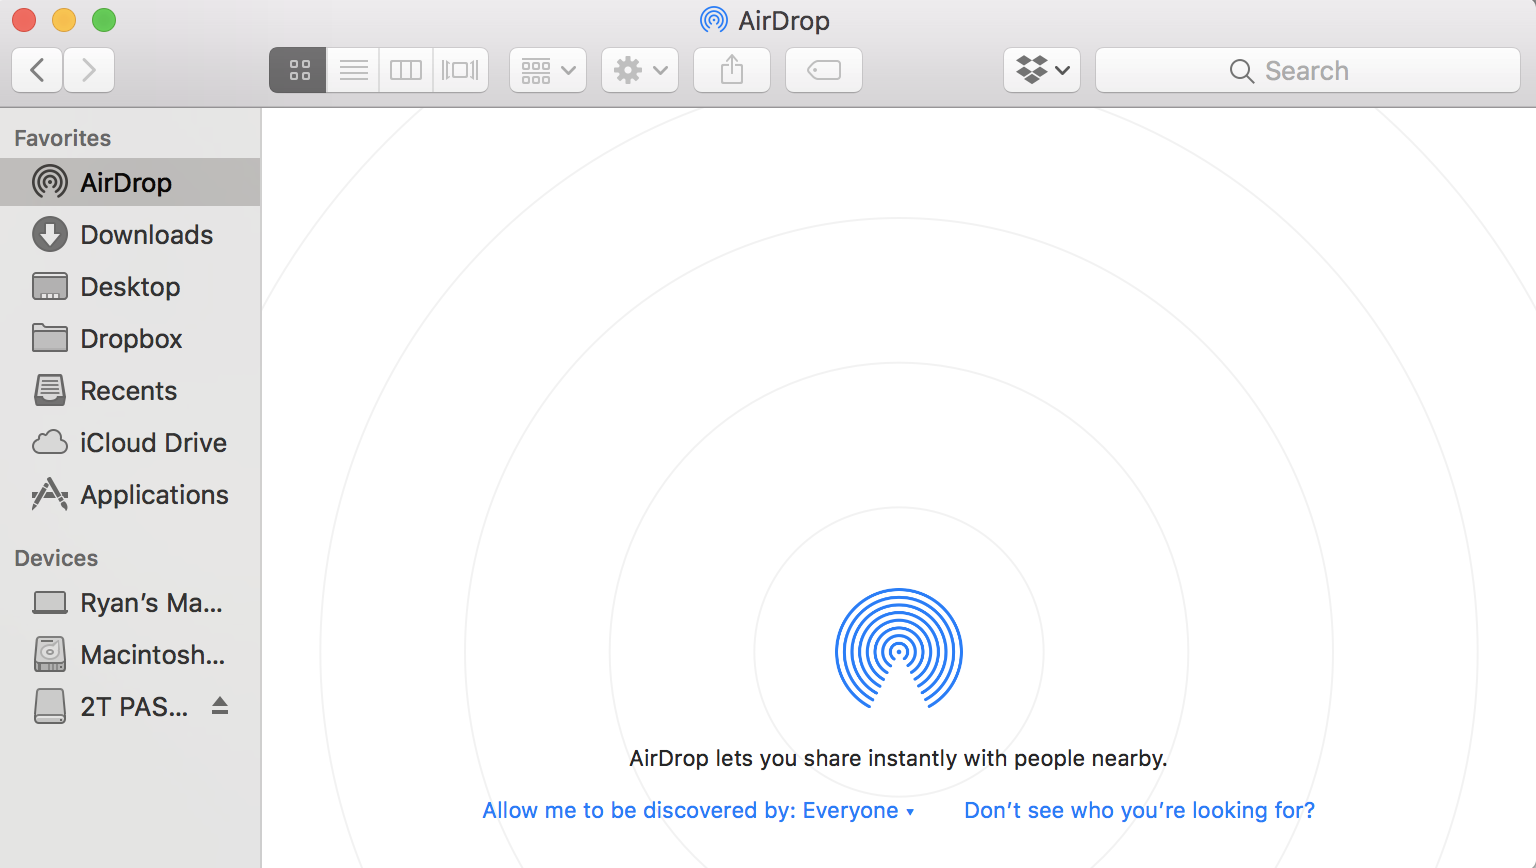Click the Applications sidebar icon
Viewport: 1536px width, 868px height.
[x=50, y=494]
